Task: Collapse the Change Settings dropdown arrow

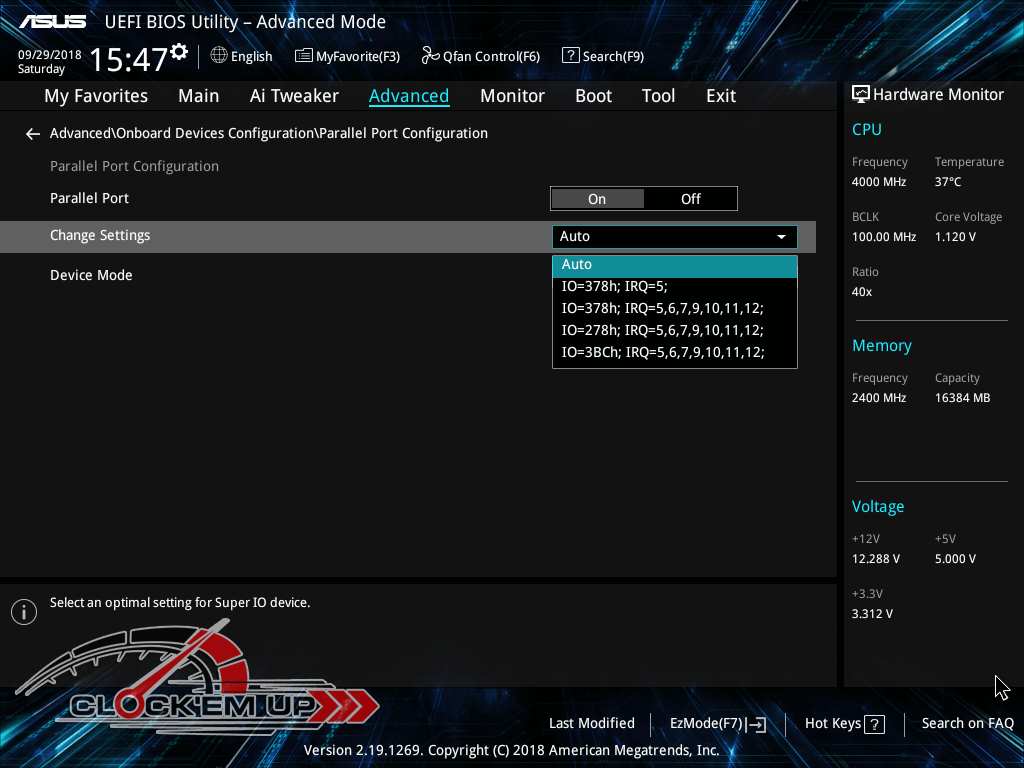Action: [781, 237]
